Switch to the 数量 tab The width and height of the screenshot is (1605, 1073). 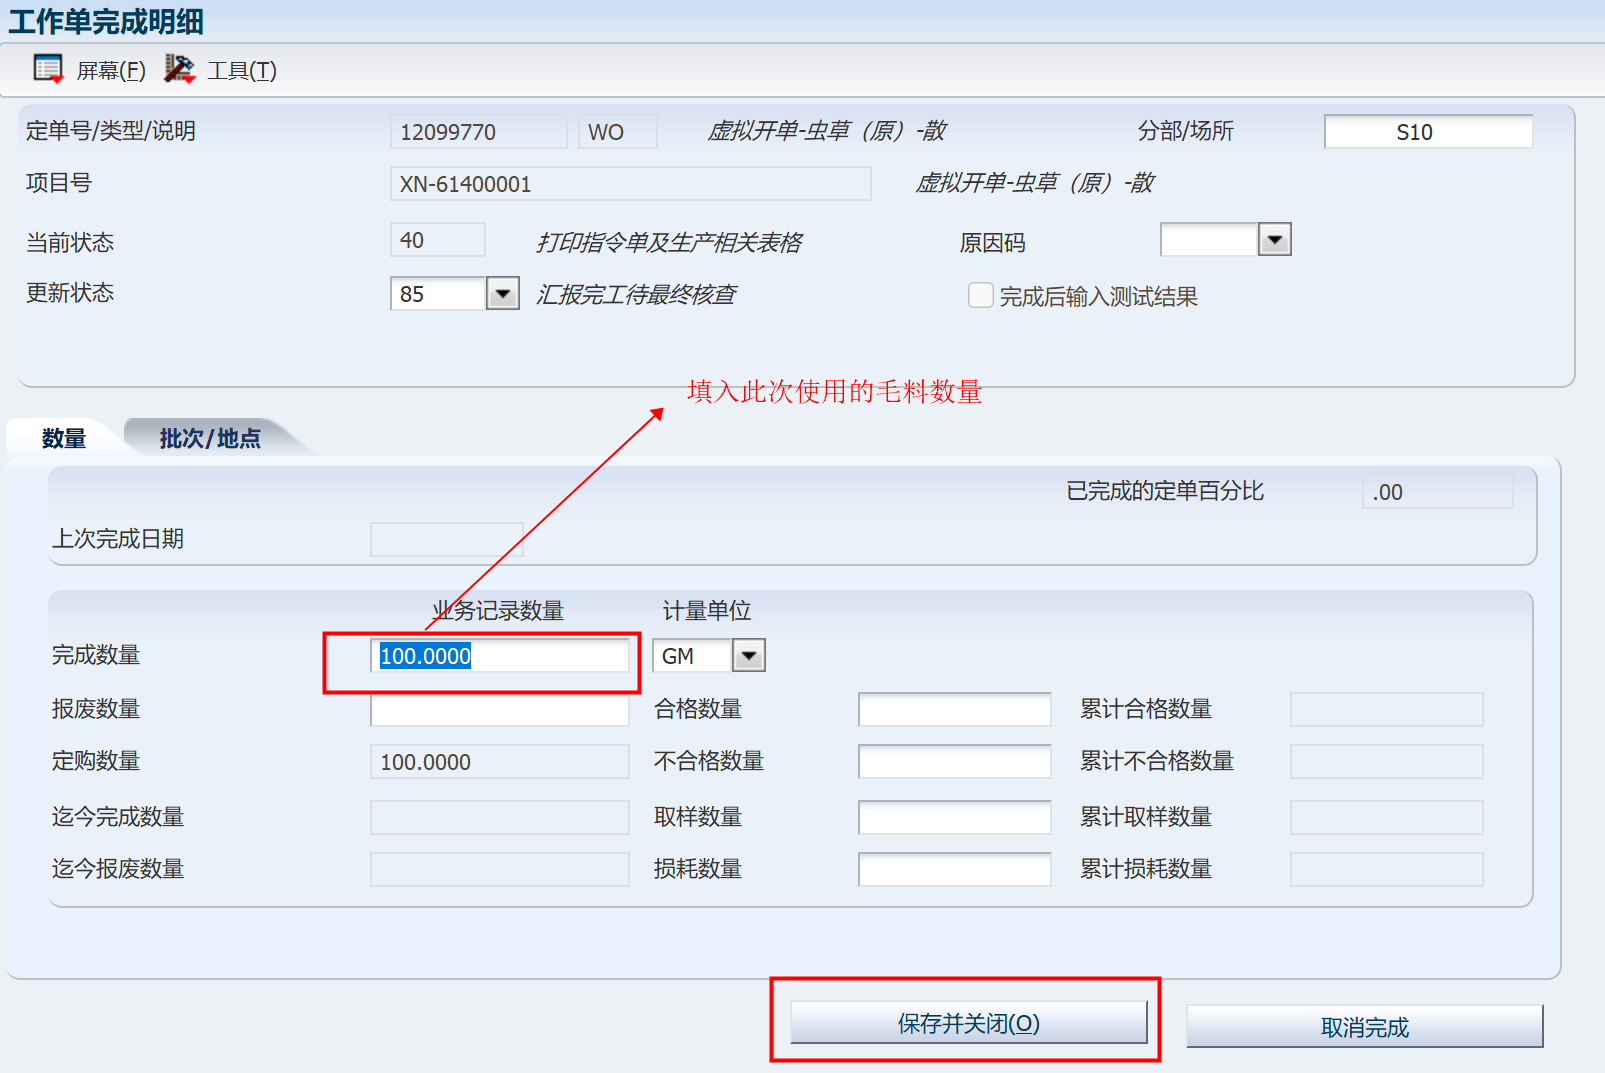(x=64, y=438)
